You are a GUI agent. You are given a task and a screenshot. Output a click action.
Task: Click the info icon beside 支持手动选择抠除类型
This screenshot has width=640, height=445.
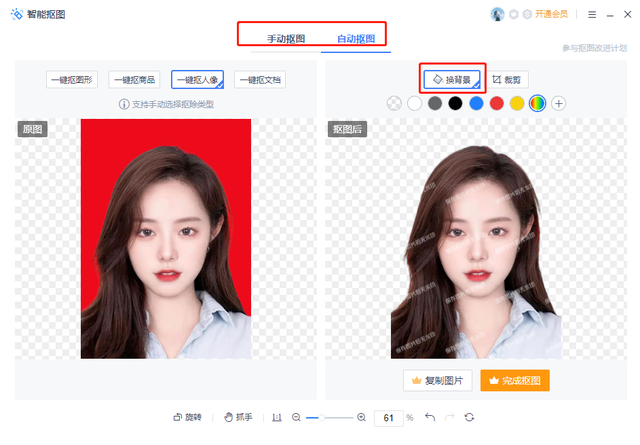[124, 105]
